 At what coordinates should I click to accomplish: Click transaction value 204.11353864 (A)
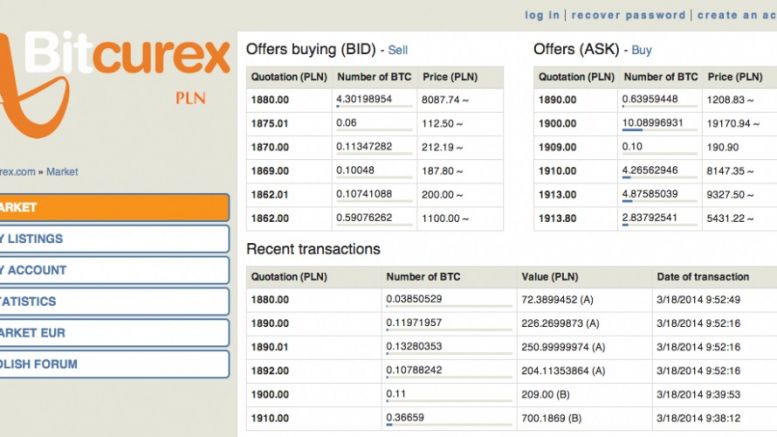point(563,371)
